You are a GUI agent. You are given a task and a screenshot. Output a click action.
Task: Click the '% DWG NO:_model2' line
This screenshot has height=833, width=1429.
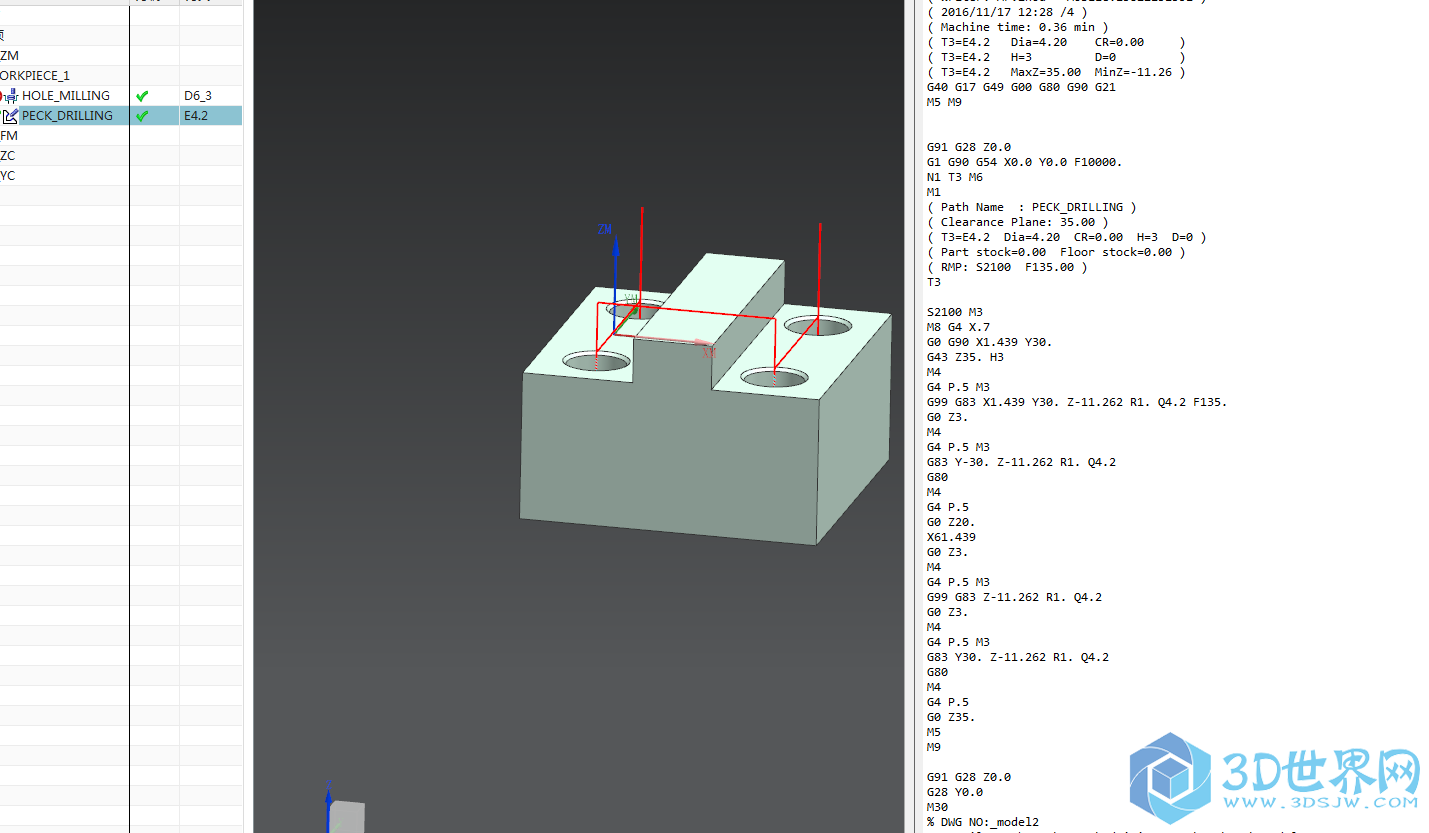[983, 822]
